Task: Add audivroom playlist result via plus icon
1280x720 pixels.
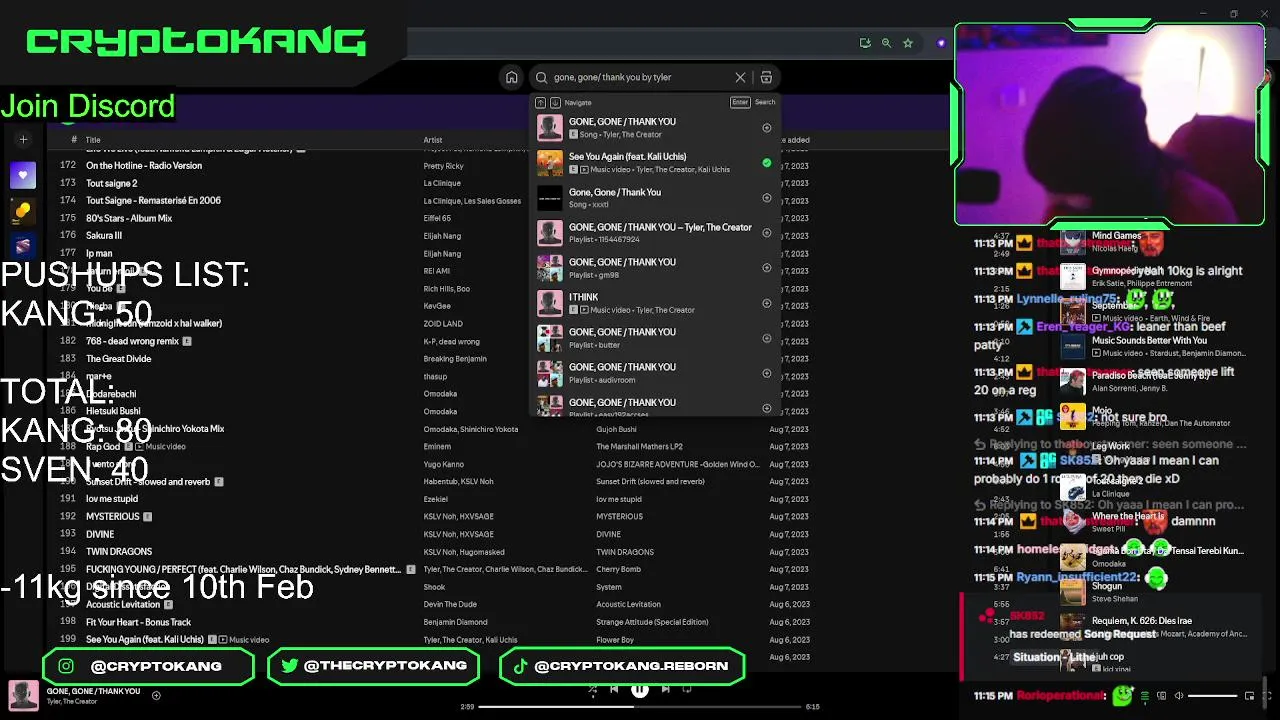Action: coord(767,373)
